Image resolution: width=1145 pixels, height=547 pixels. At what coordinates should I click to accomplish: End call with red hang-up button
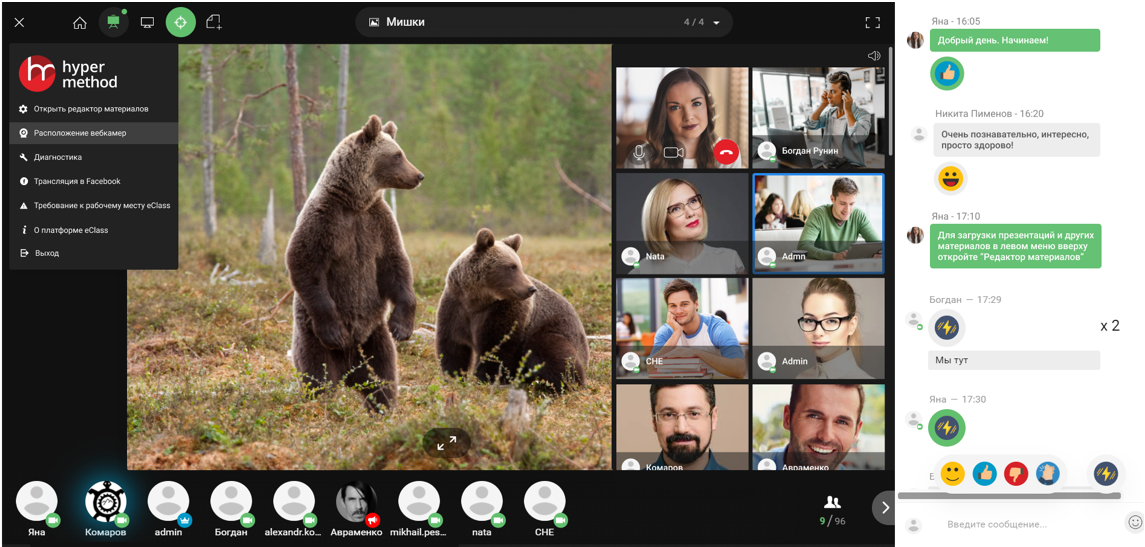pyautogui.click(x=726, y=153)
